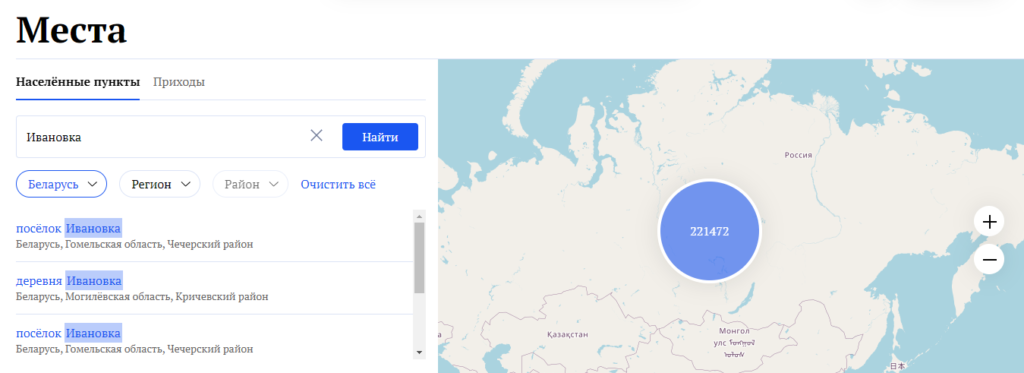The image size is (1024, 373).
Task: Click the Найти search button
Action: click(380, 137)
